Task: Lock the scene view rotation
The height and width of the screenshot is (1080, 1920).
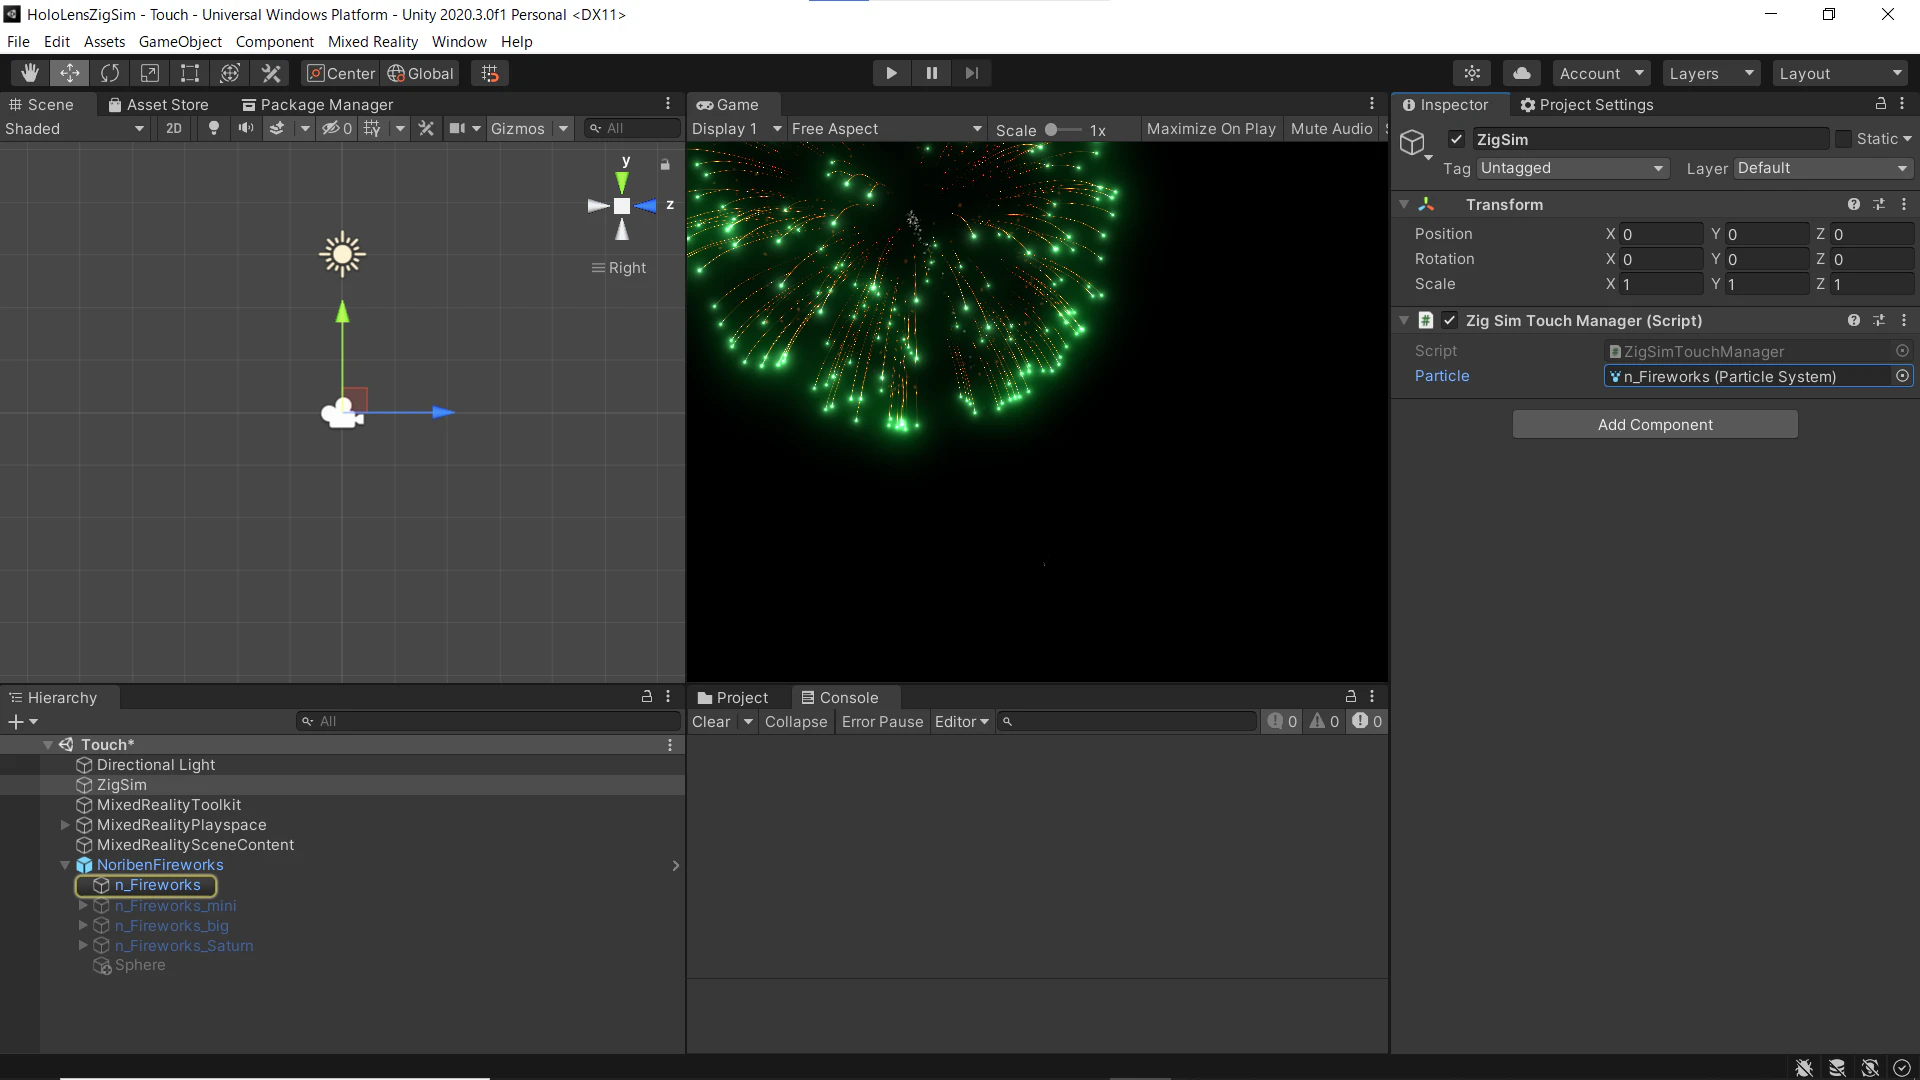Action: [x=665, y=164]
